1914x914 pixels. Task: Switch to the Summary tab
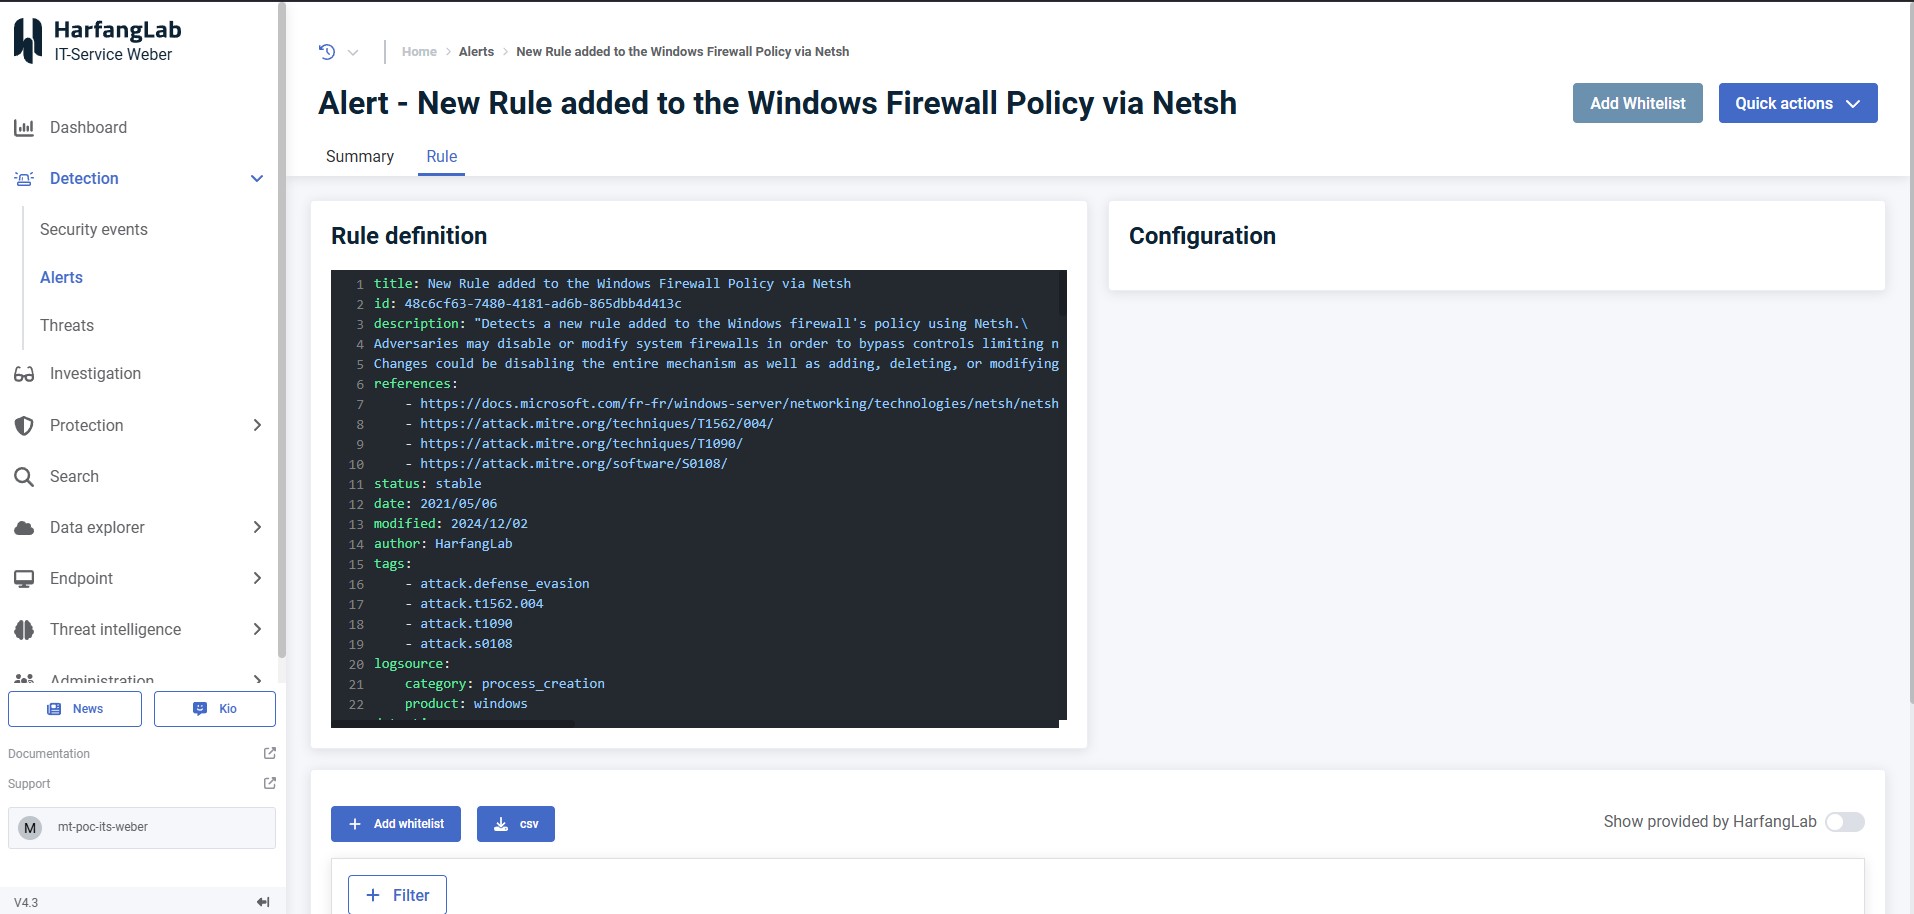click(360, 157)
